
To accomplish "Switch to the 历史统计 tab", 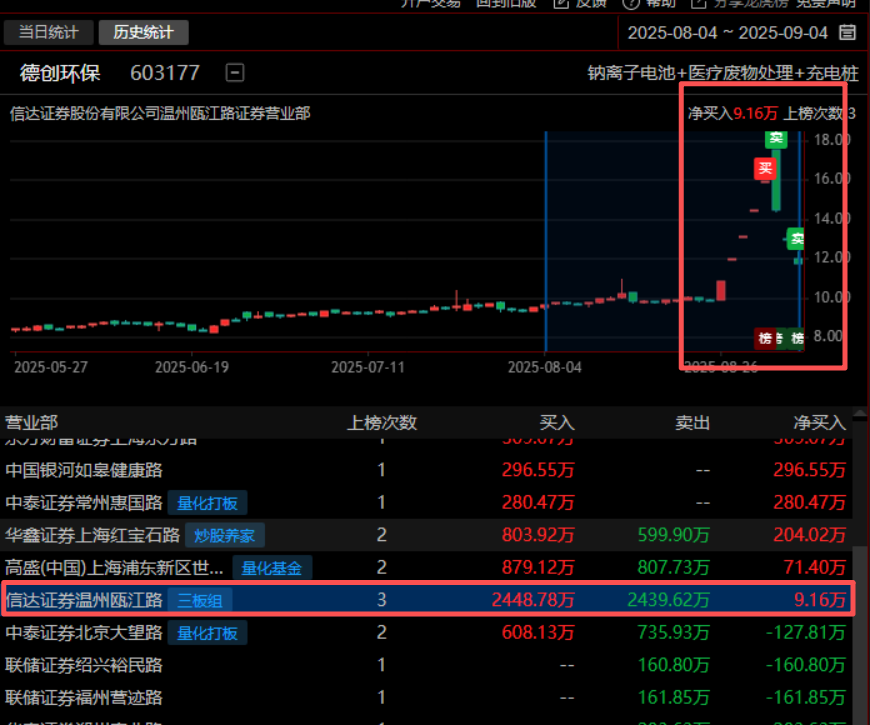I will (x=143, y=32).
